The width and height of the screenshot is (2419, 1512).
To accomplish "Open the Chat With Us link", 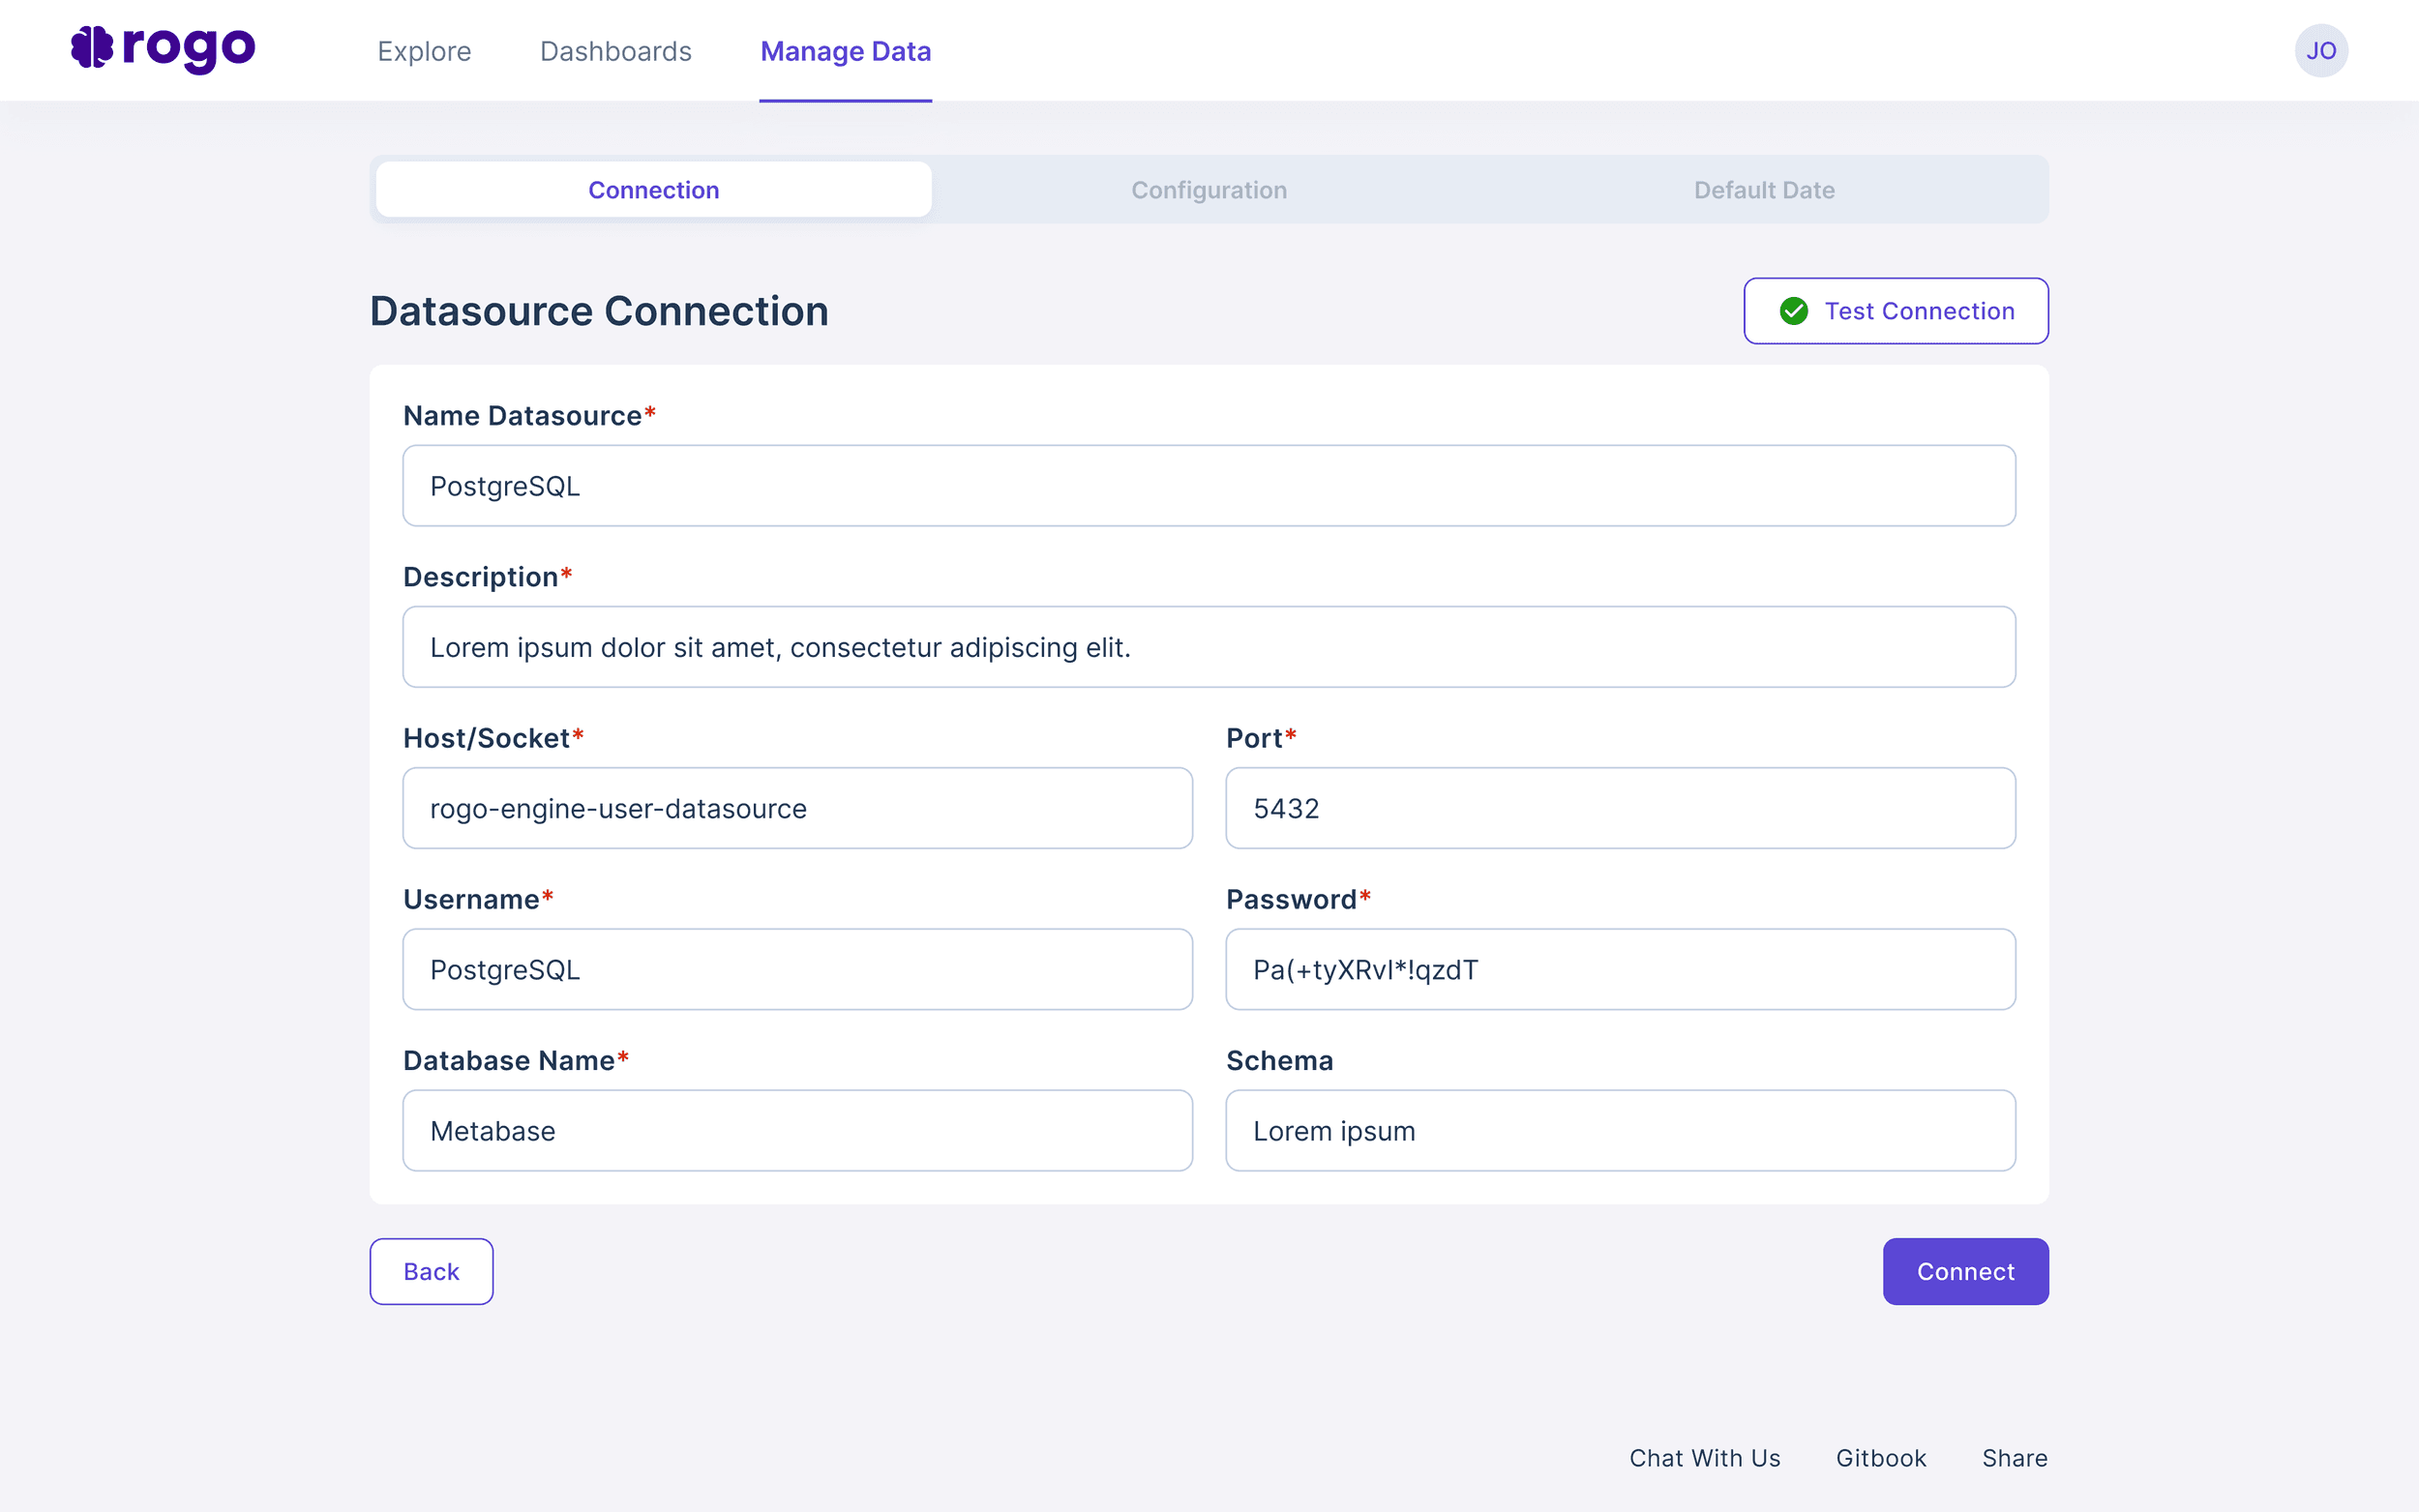I will pos(1704,1458).
